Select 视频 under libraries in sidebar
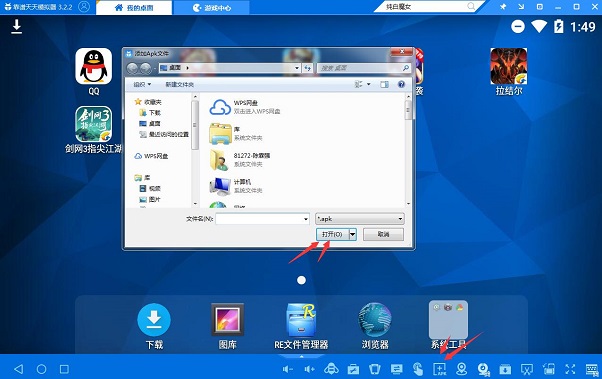Screen dimensions: 602x379 click(150, 188)
